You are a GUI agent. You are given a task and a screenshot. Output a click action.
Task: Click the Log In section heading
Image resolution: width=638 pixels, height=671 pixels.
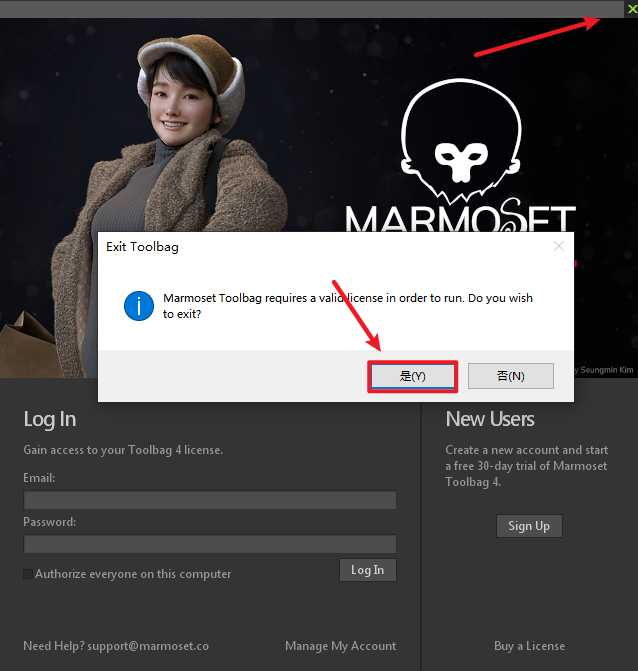click(50, 419)
